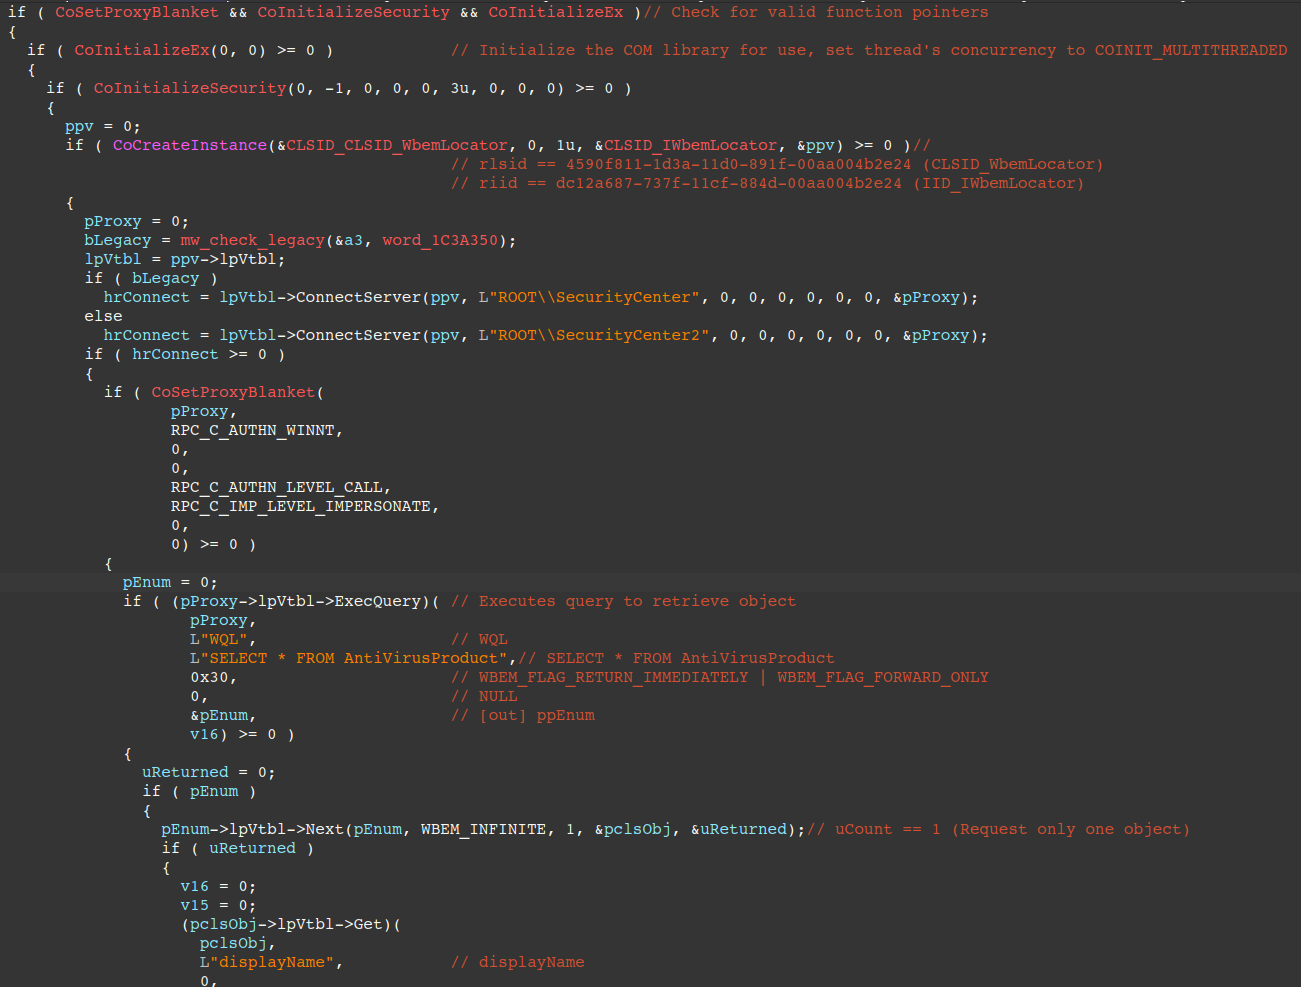Select the pEnum variable assignment
1301x987 pixels.
146,582
